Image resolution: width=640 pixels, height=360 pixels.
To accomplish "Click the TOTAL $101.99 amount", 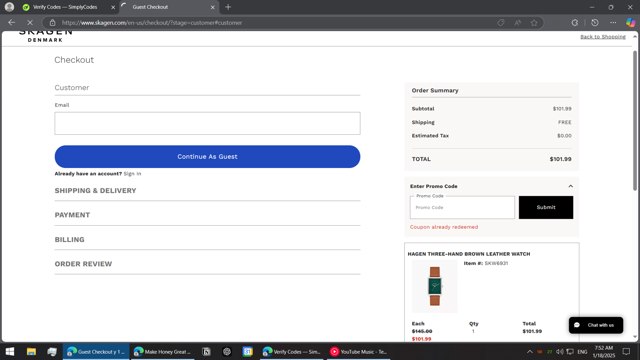I will (x=560, y=159).
